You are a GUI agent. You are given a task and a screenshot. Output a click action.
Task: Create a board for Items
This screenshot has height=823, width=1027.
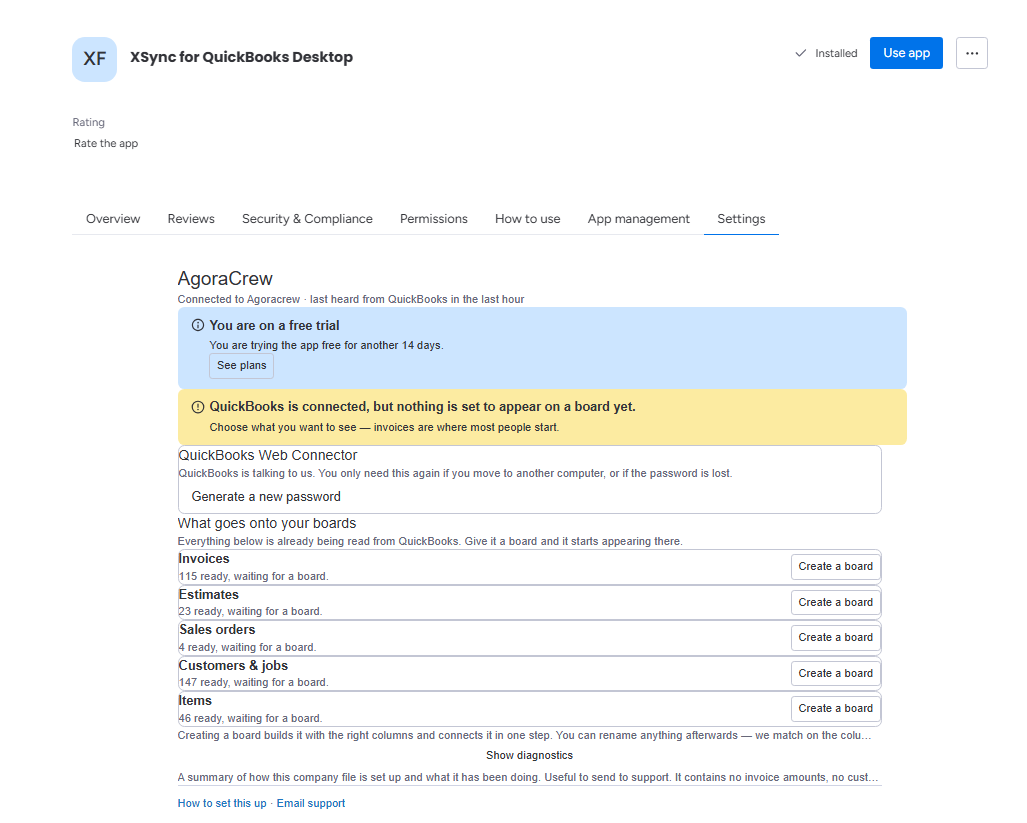coord(835,708)
